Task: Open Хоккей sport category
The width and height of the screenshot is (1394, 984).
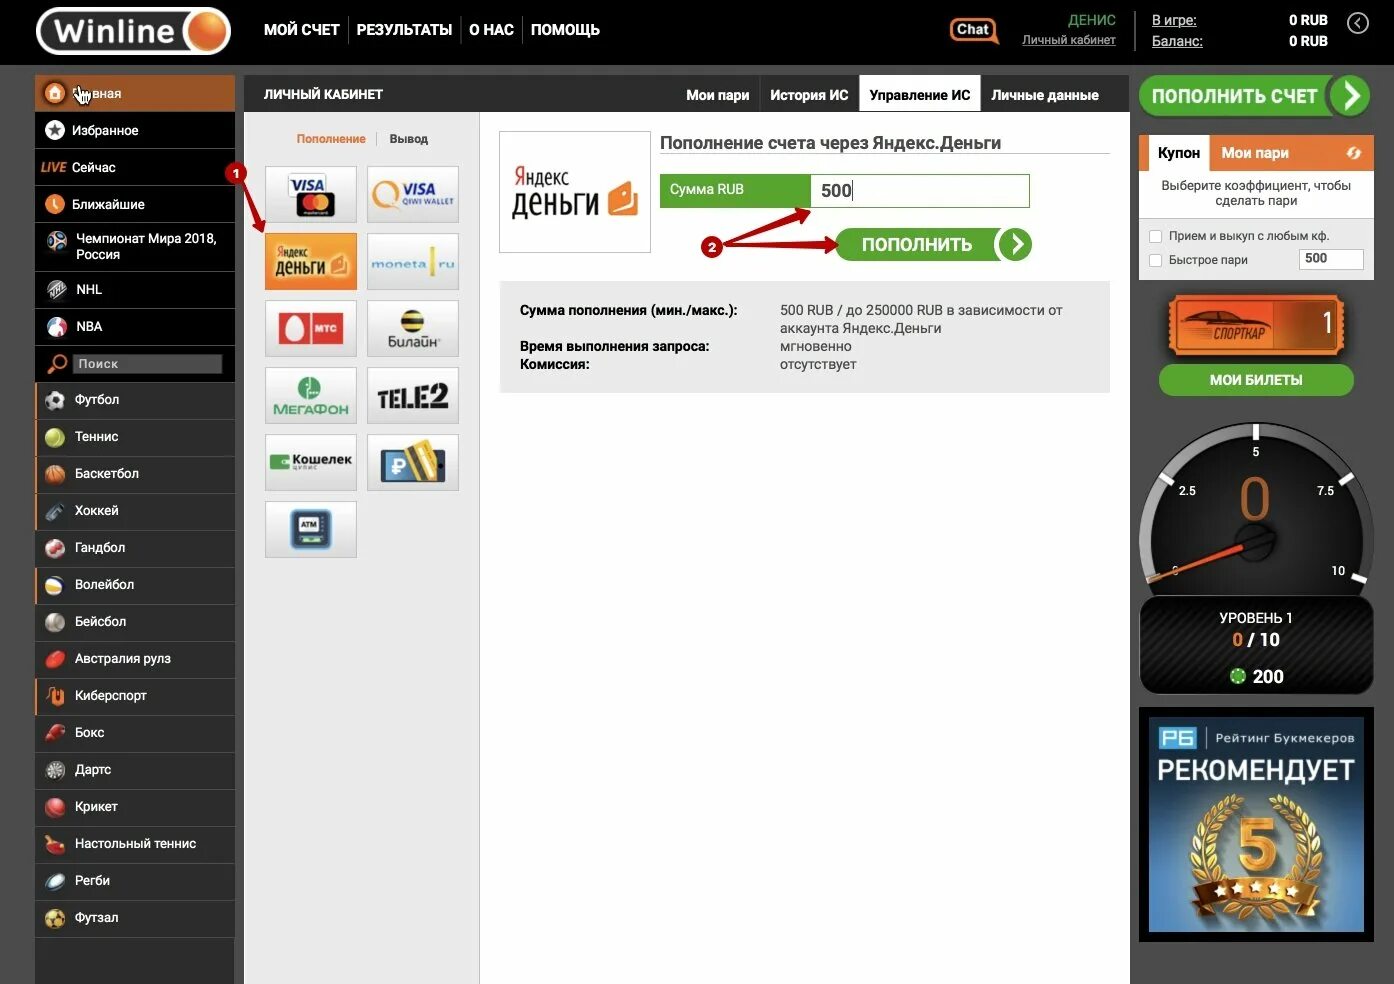Action: pos(135,510)
